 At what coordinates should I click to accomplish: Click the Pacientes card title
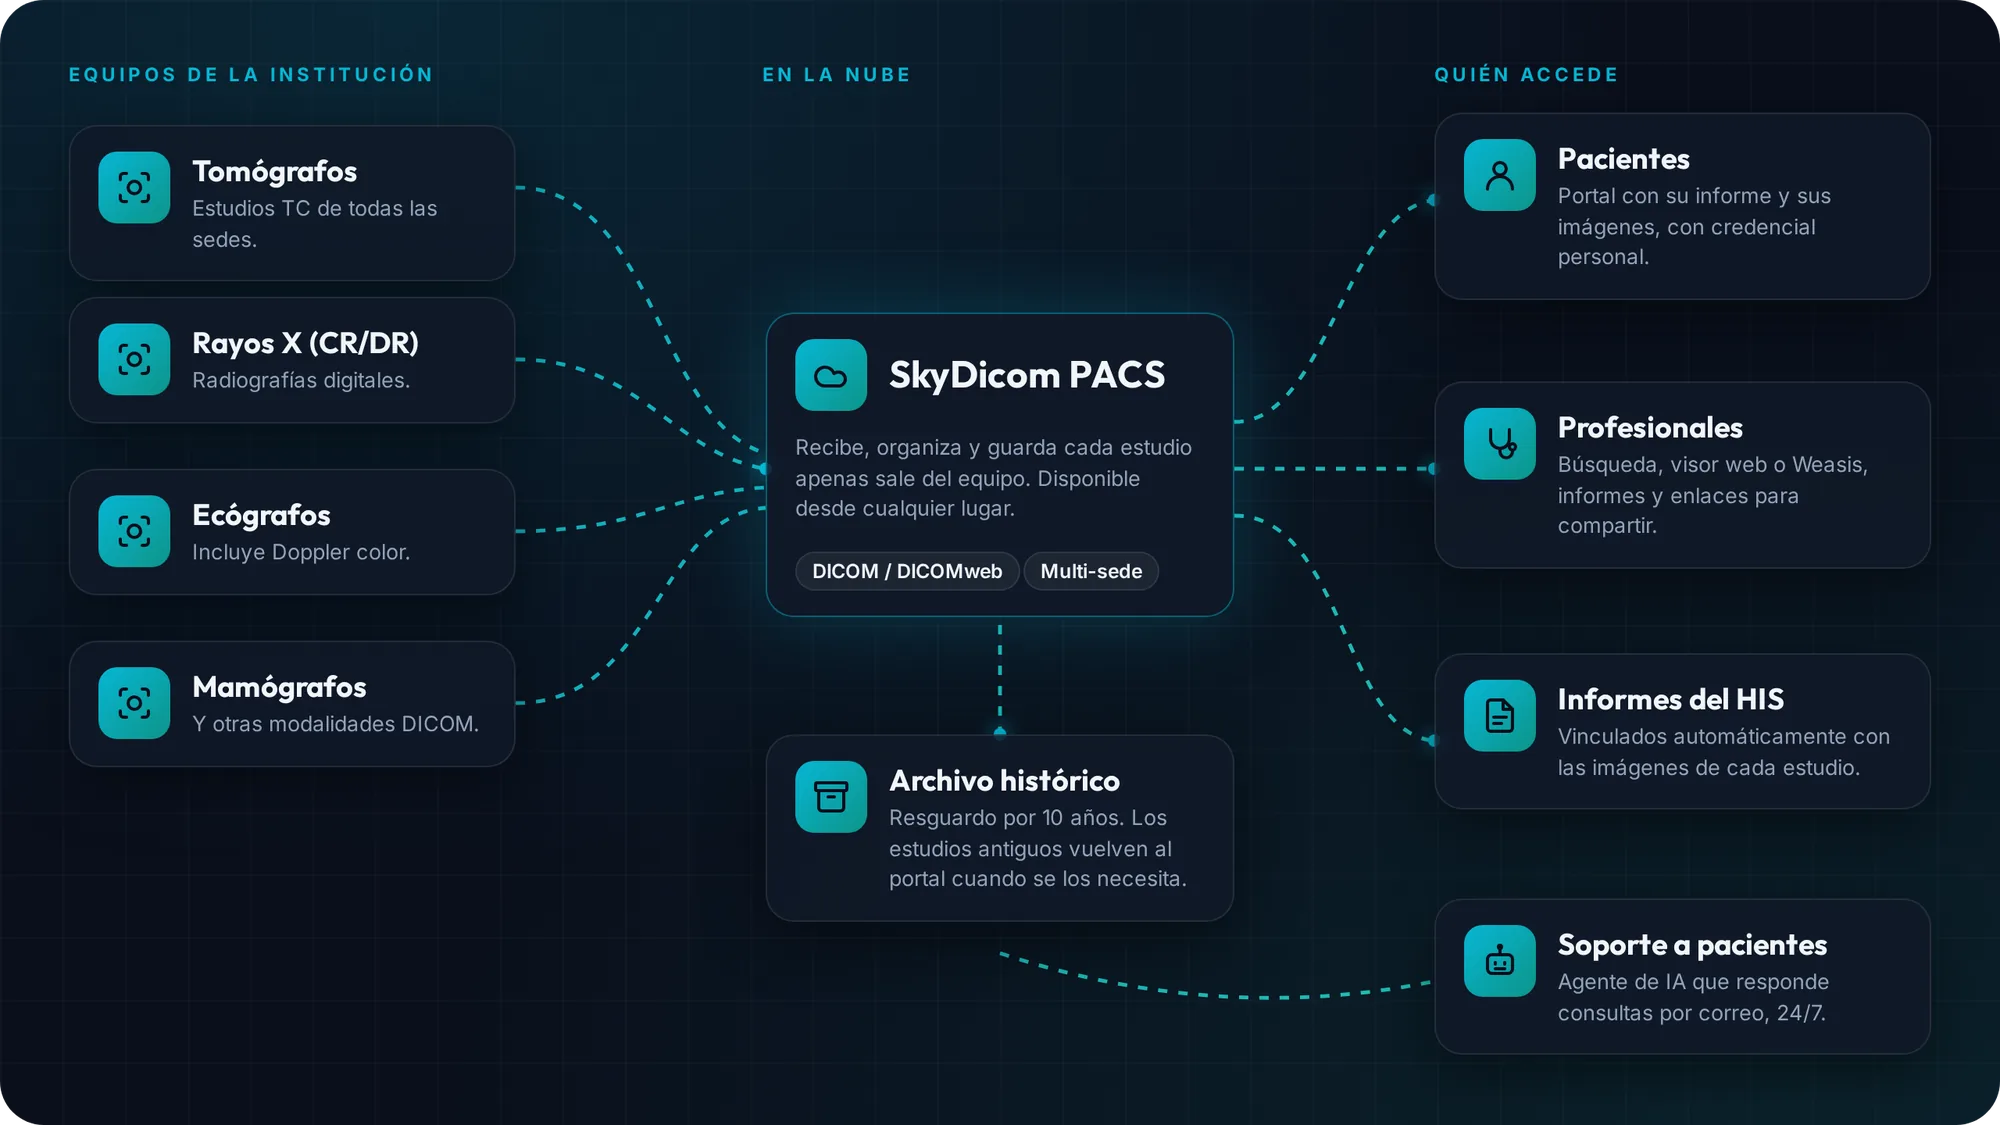click(1623, 159)
